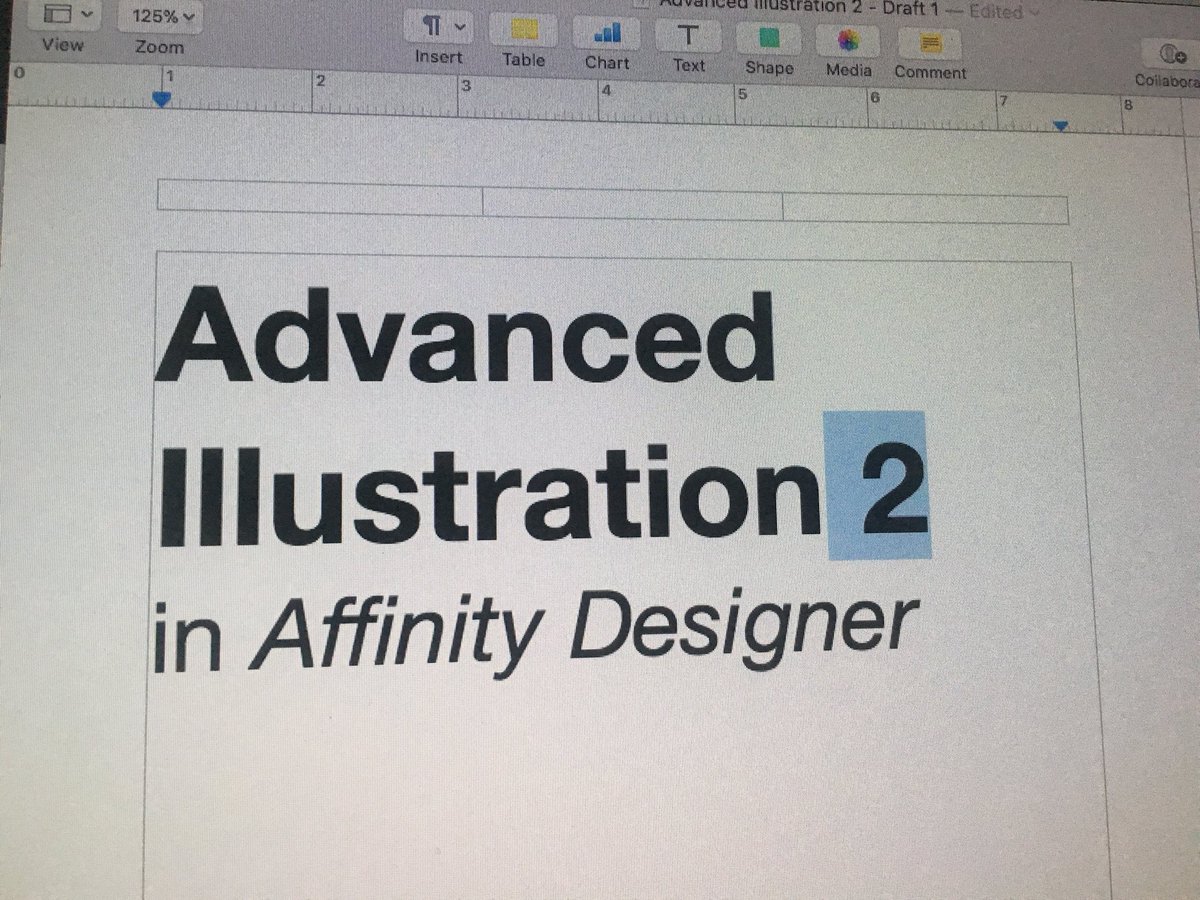Insert a table with the Table icon
This screenshot has width=1200, height=900.
523,30
